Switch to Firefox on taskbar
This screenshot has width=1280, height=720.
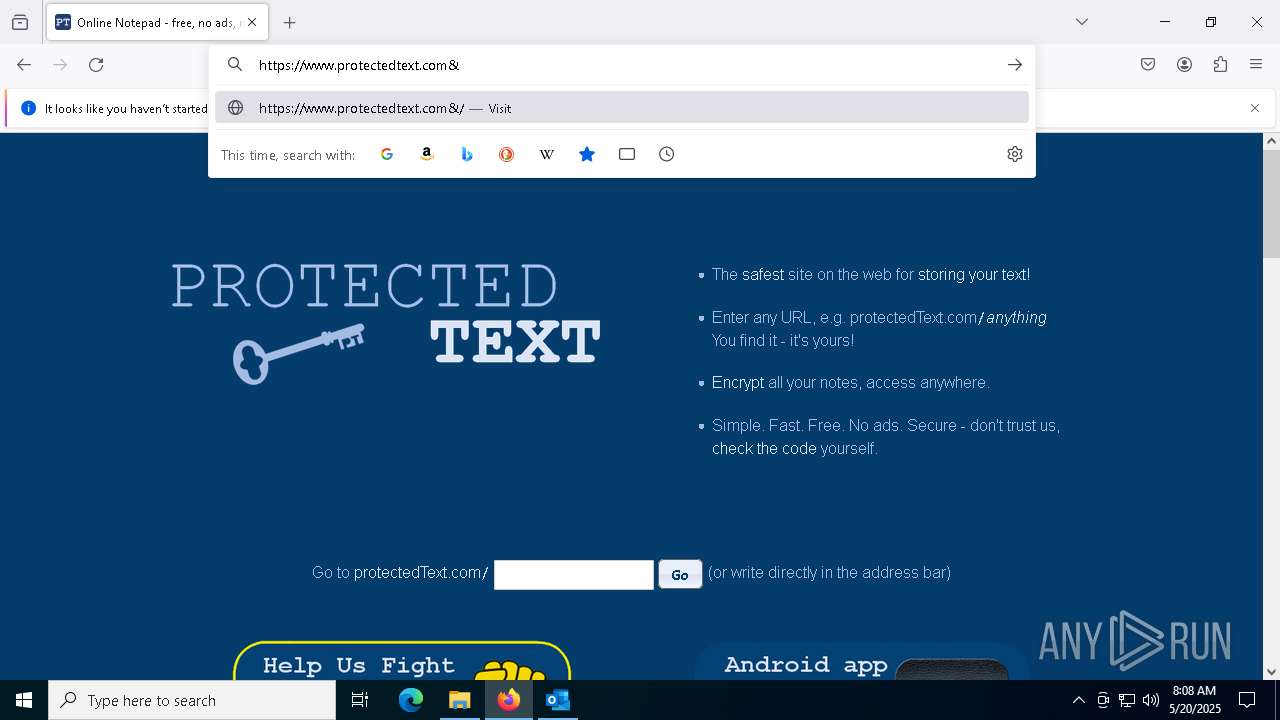coord(509,700)
